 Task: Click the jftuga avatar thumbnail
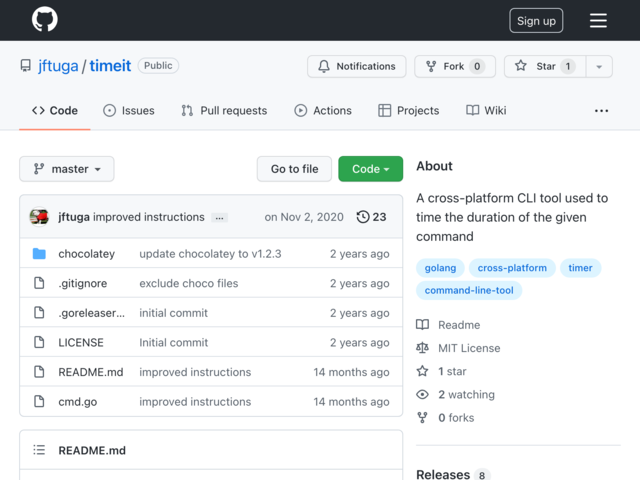39,217
